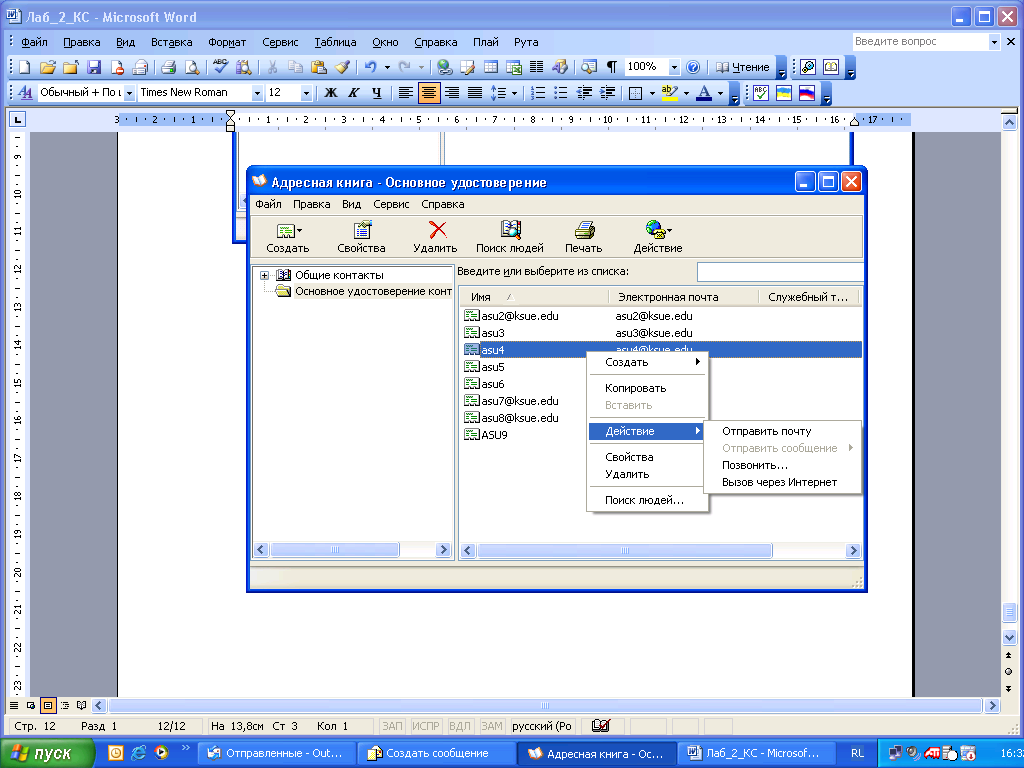Viewport: 1024px width, 768px height.
Task: Open Styles and Formatting AA icon
Action: click(x=25, y=93)
